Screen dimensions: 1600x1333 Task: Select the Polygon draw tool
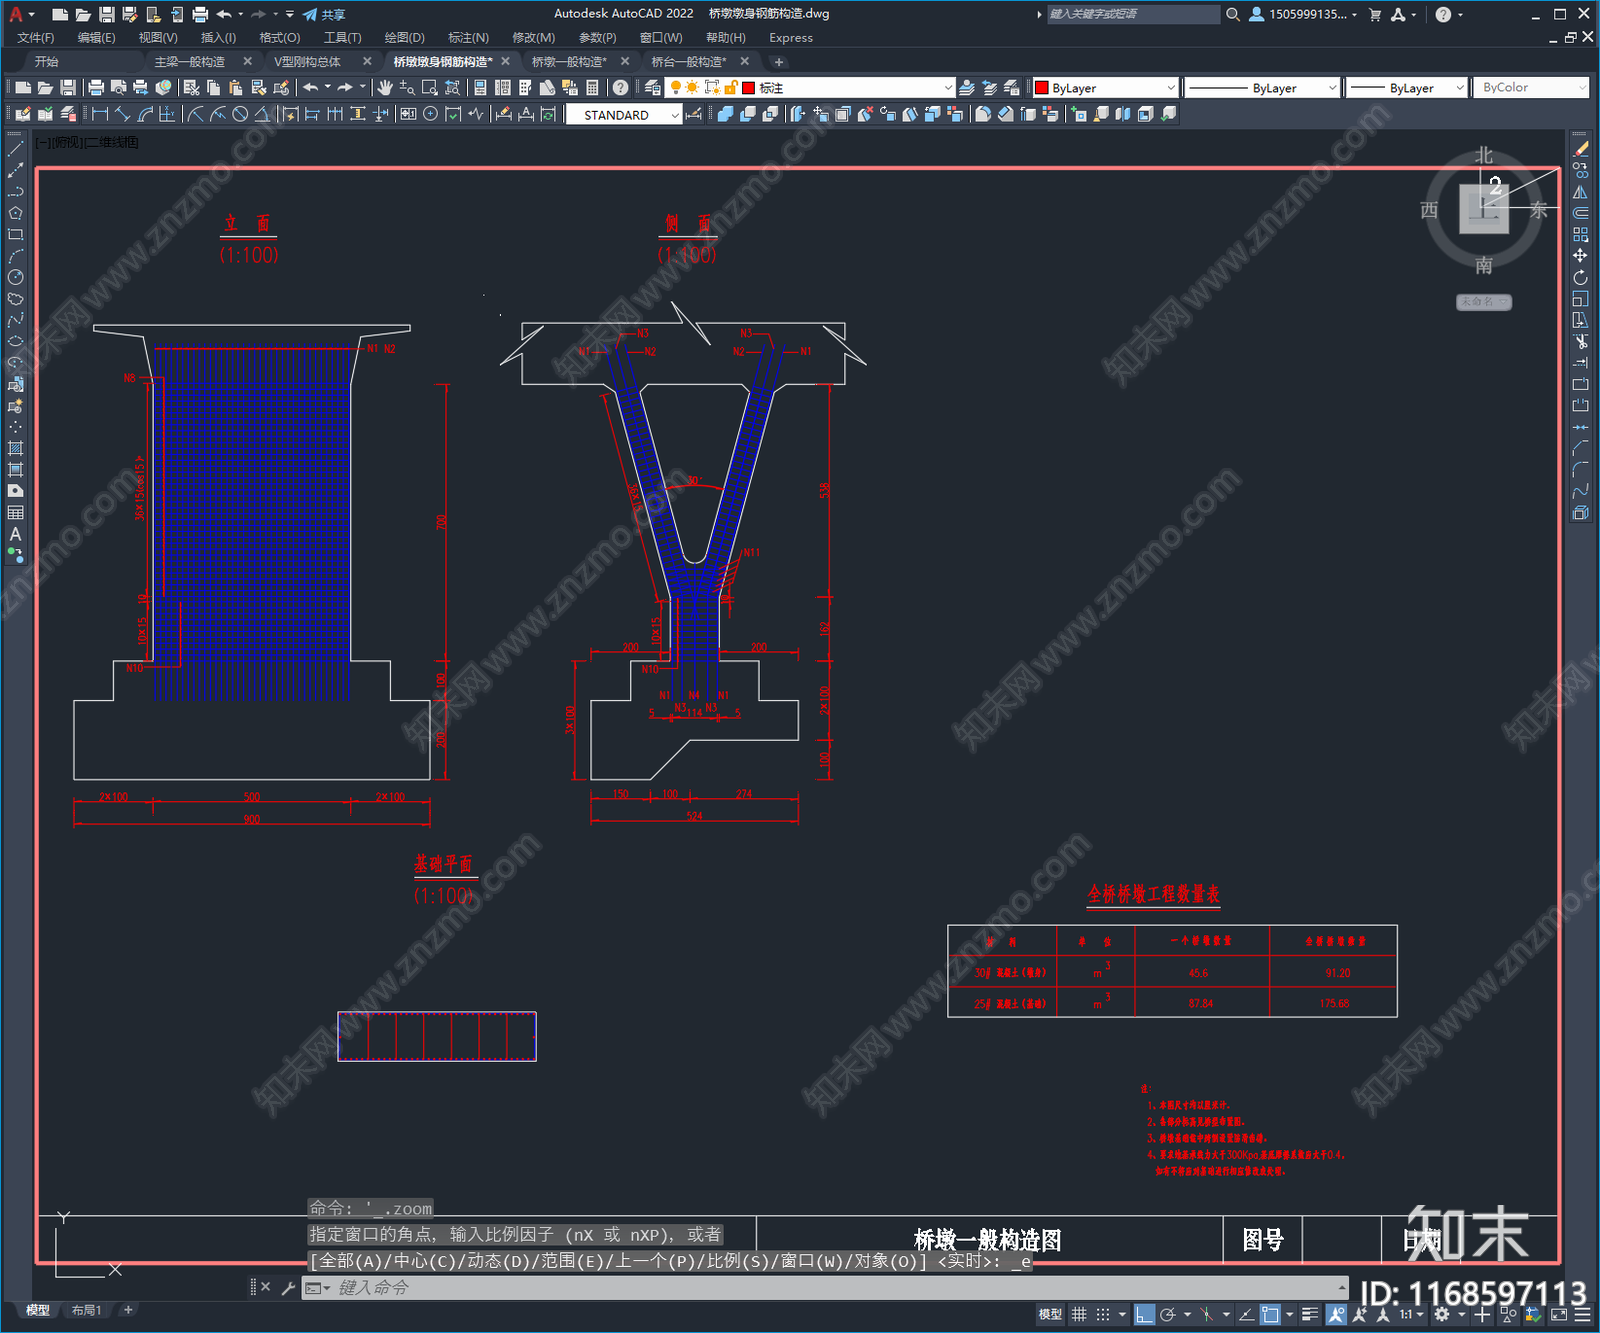(x=15, y=213)
